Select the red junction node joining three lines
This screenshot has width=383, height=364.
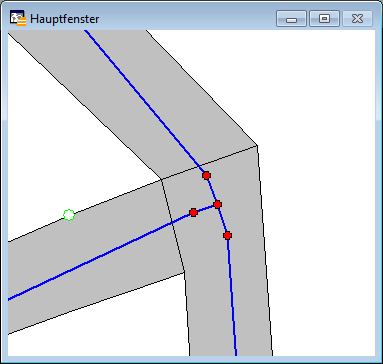(217, 204)
